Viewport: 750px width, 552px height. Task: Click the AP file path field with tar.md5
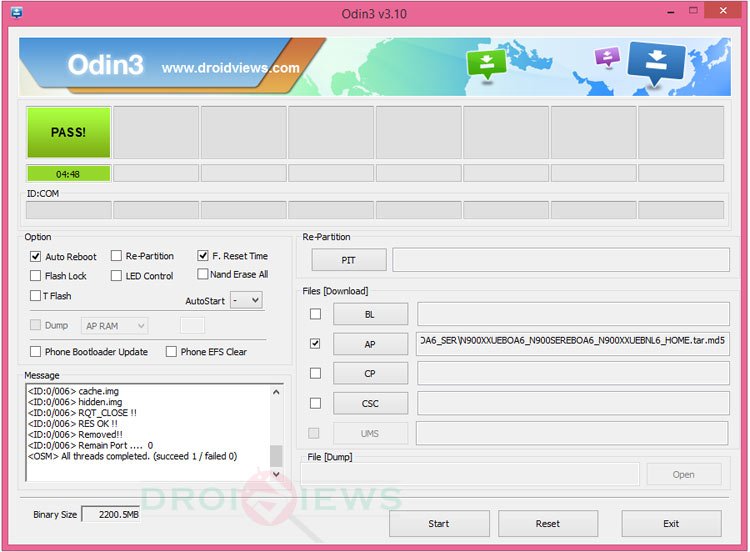coord(573,343)
